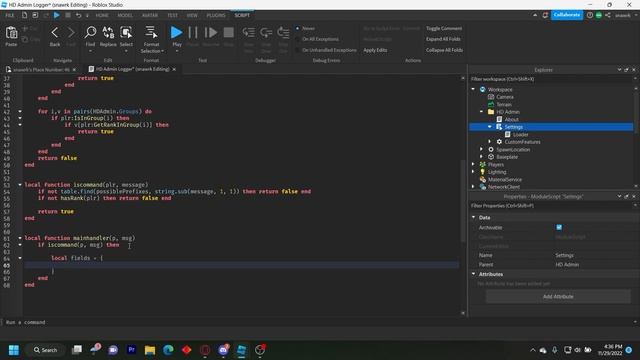Click the new file icon in the quick-access bar

[24, 15]
